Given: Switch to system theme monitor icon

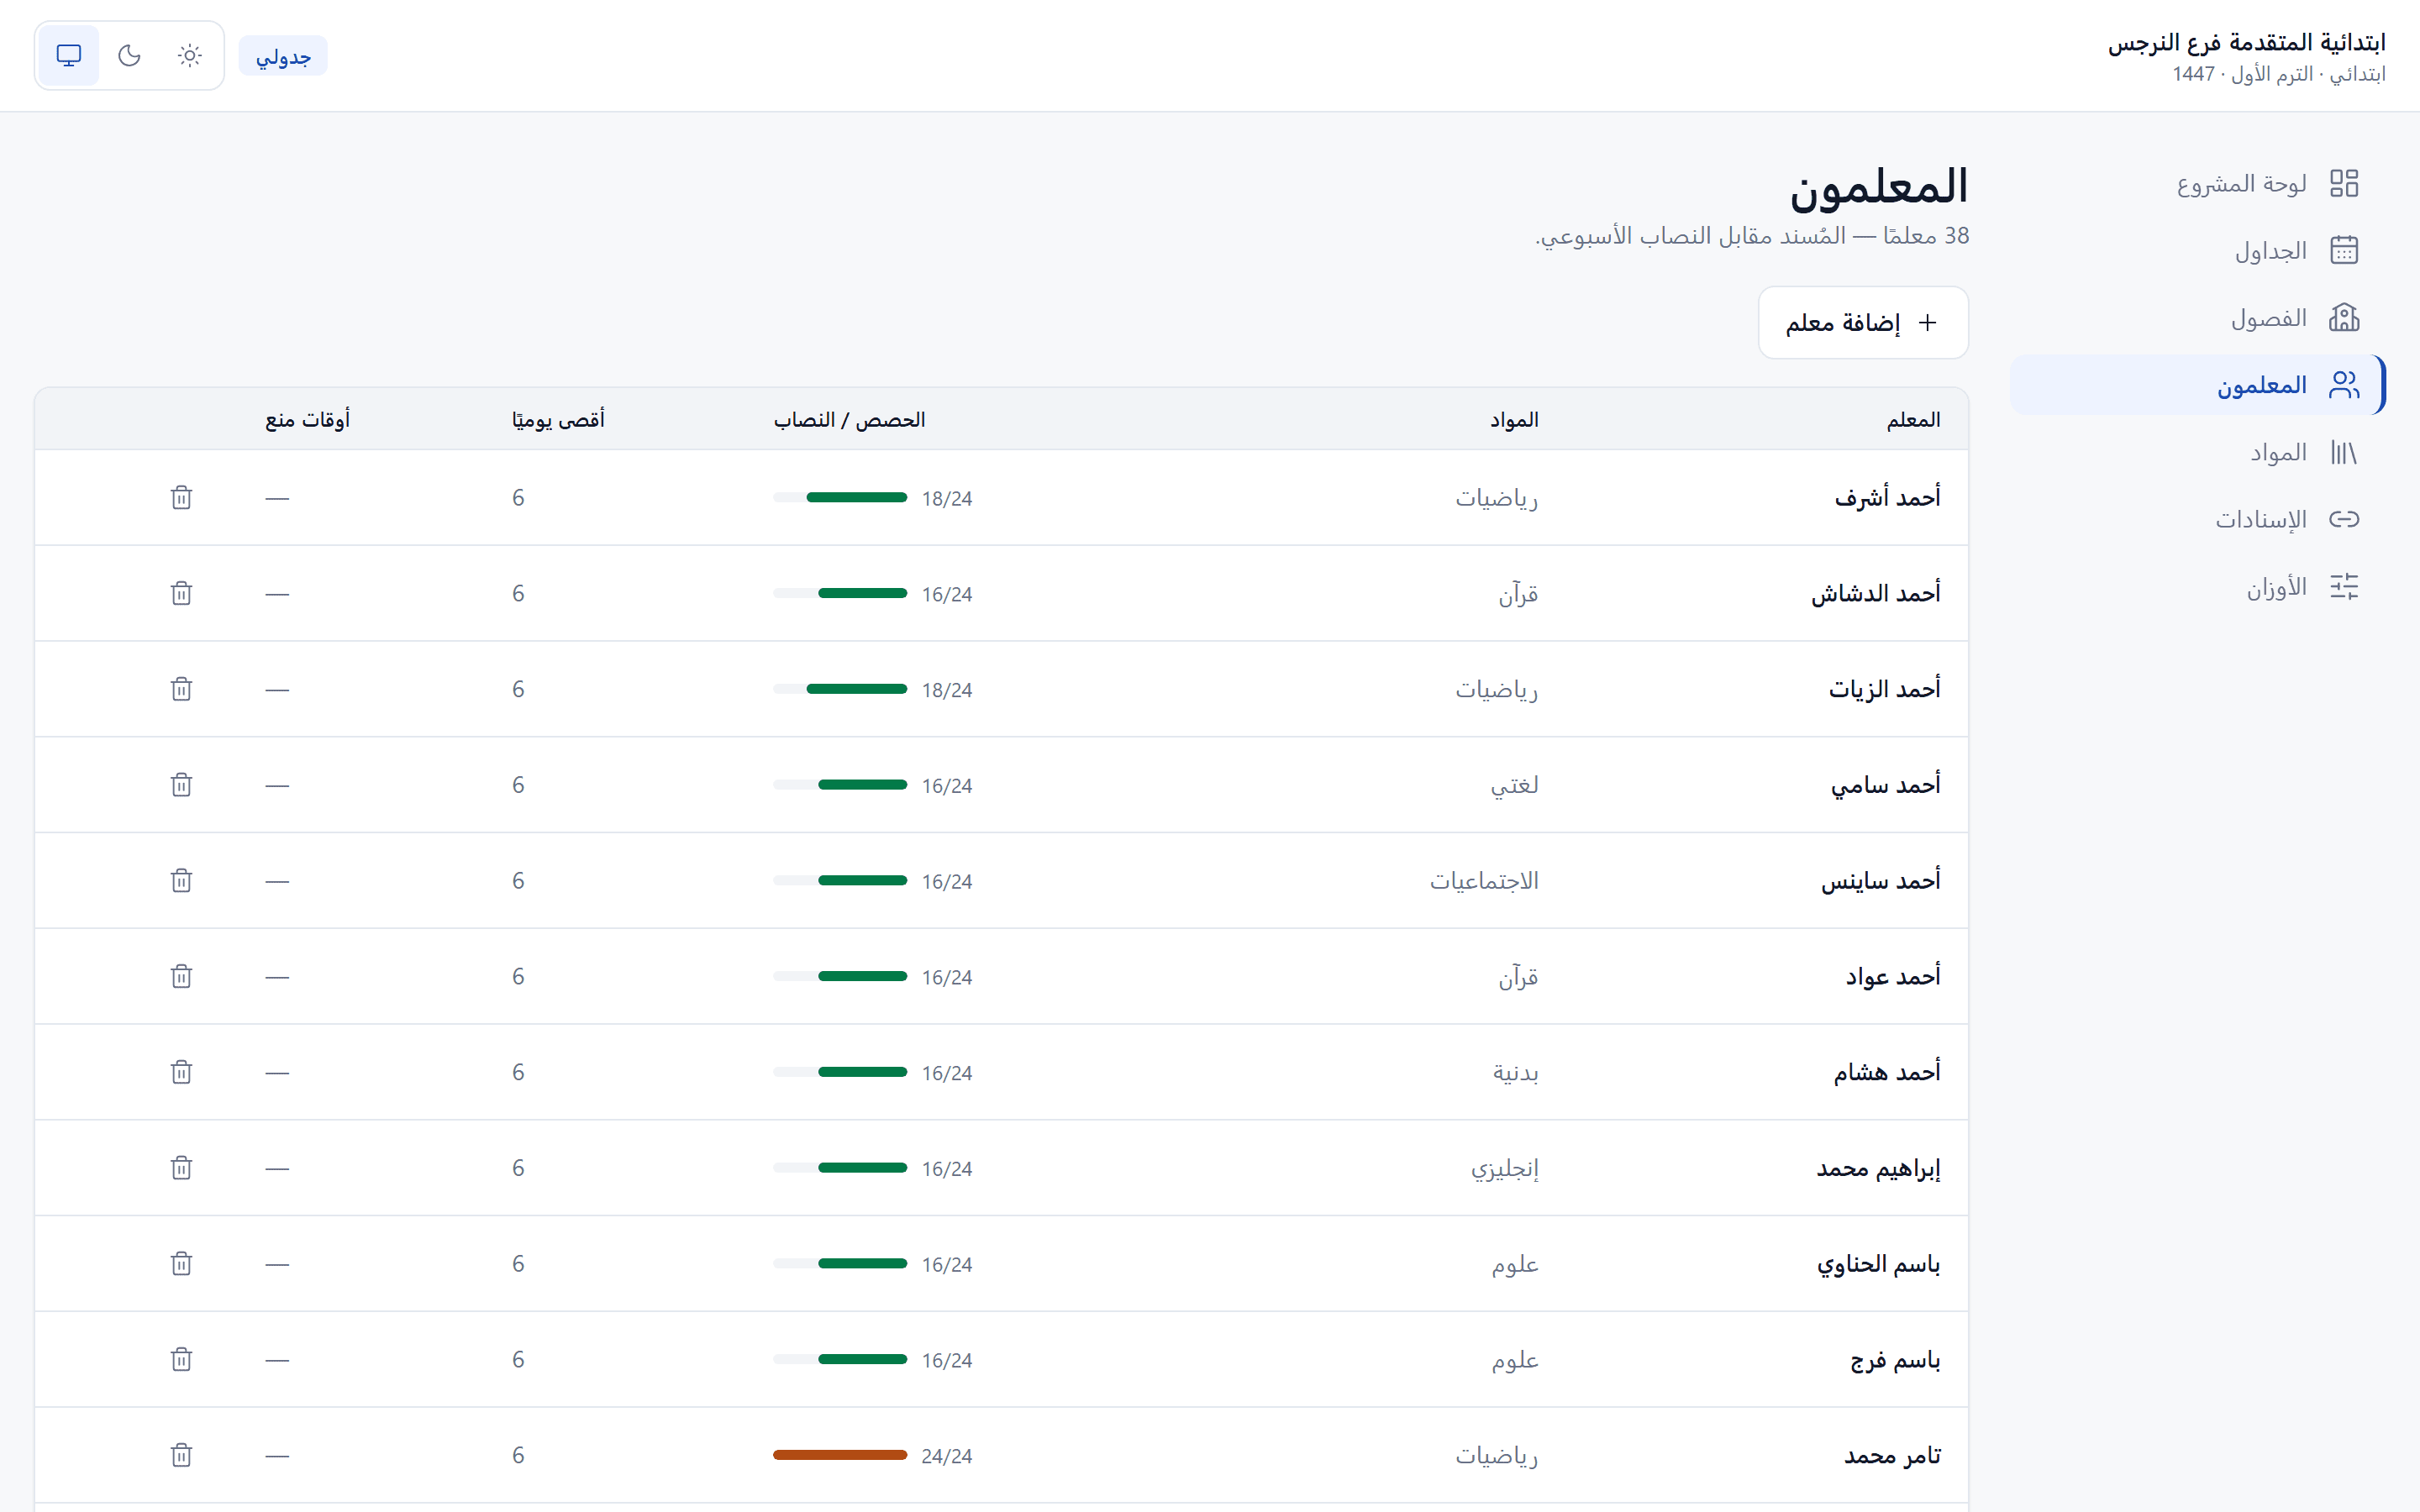Looking at the screenshot, I should [x=69, y=55].
